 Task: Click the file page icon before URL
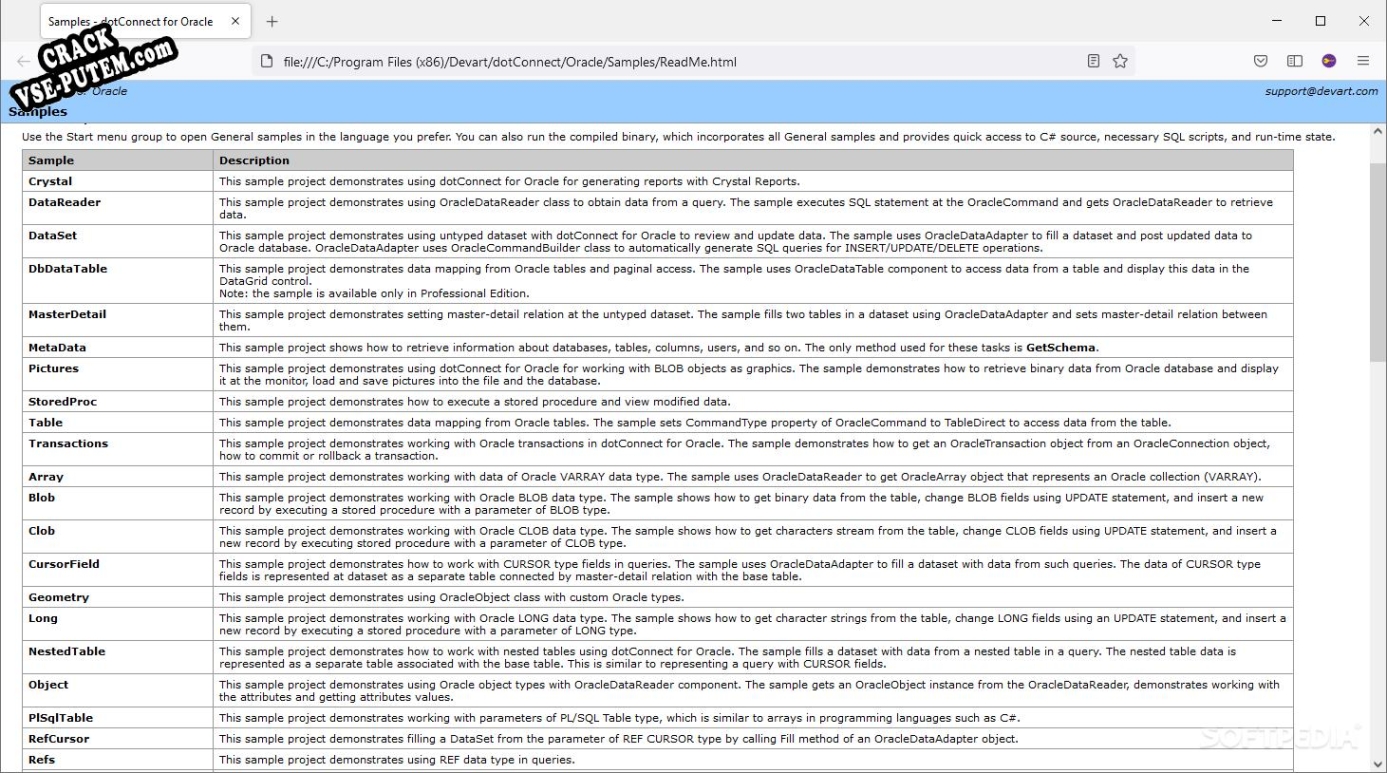click(266, 61)
